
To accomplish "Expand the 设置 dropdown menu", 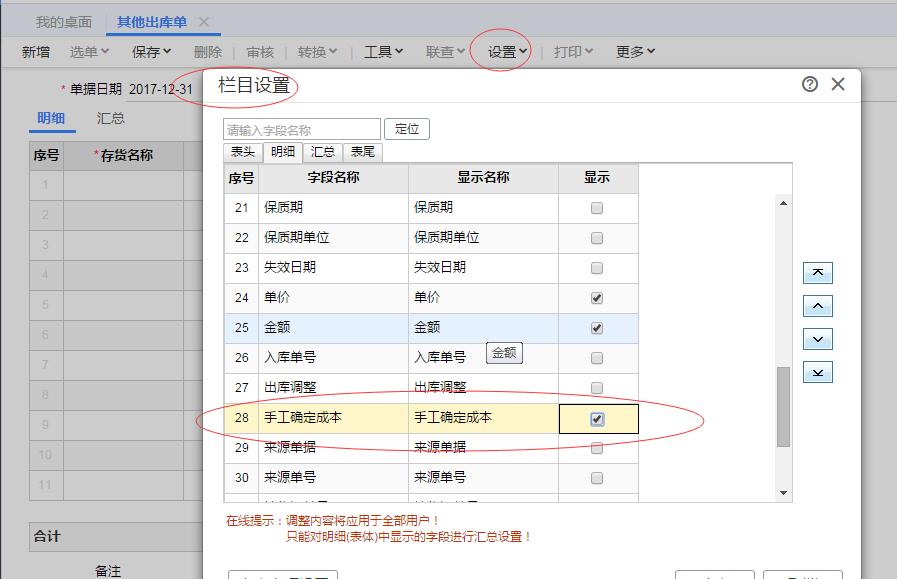I will (507, 52).
